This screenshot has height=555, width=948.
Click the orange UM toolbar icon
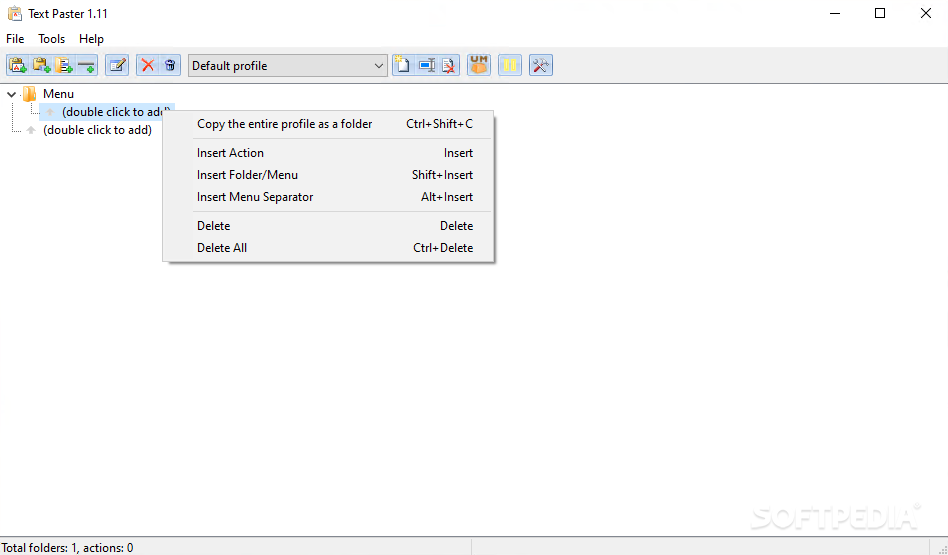pyautogui.click(x=479, y=65)
